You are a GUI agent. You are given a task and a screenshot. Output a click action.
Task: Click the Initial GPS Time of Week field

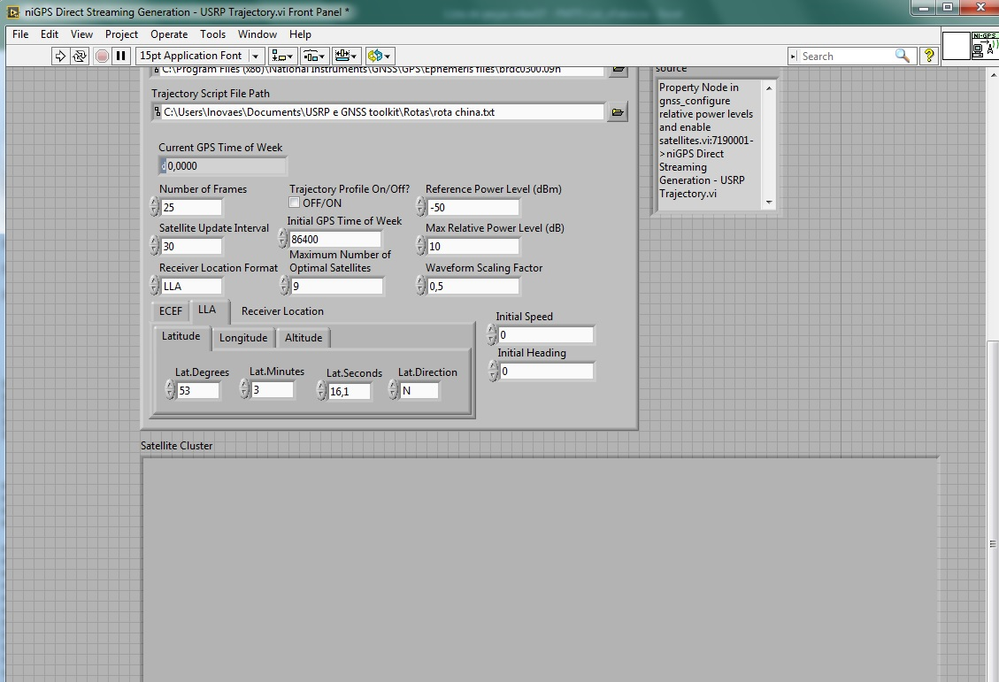[336, 239]
